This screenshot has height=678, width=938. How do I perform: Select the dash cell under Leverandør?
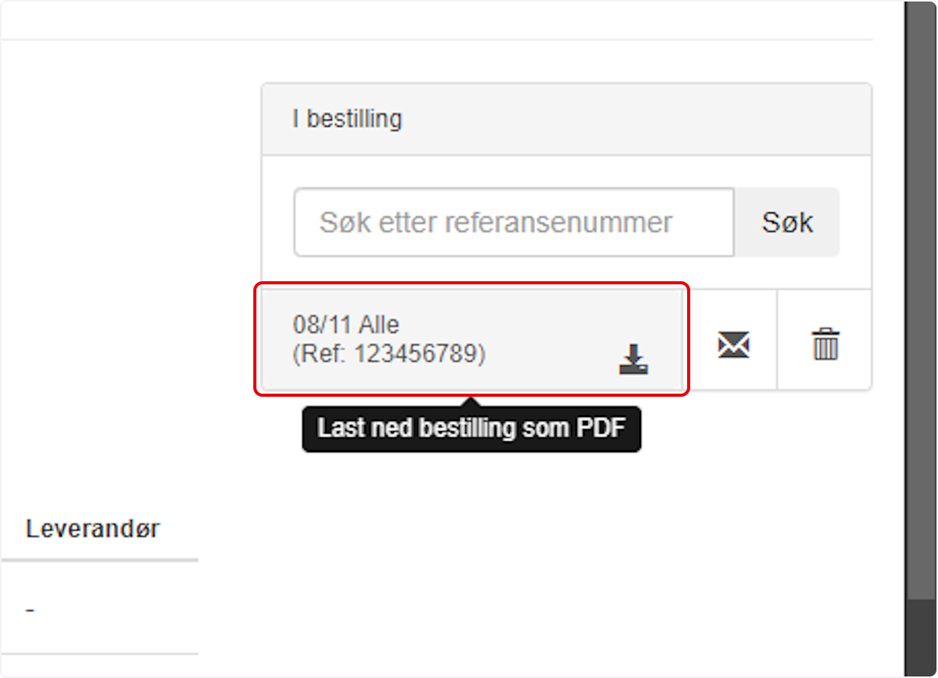[30, 610]
